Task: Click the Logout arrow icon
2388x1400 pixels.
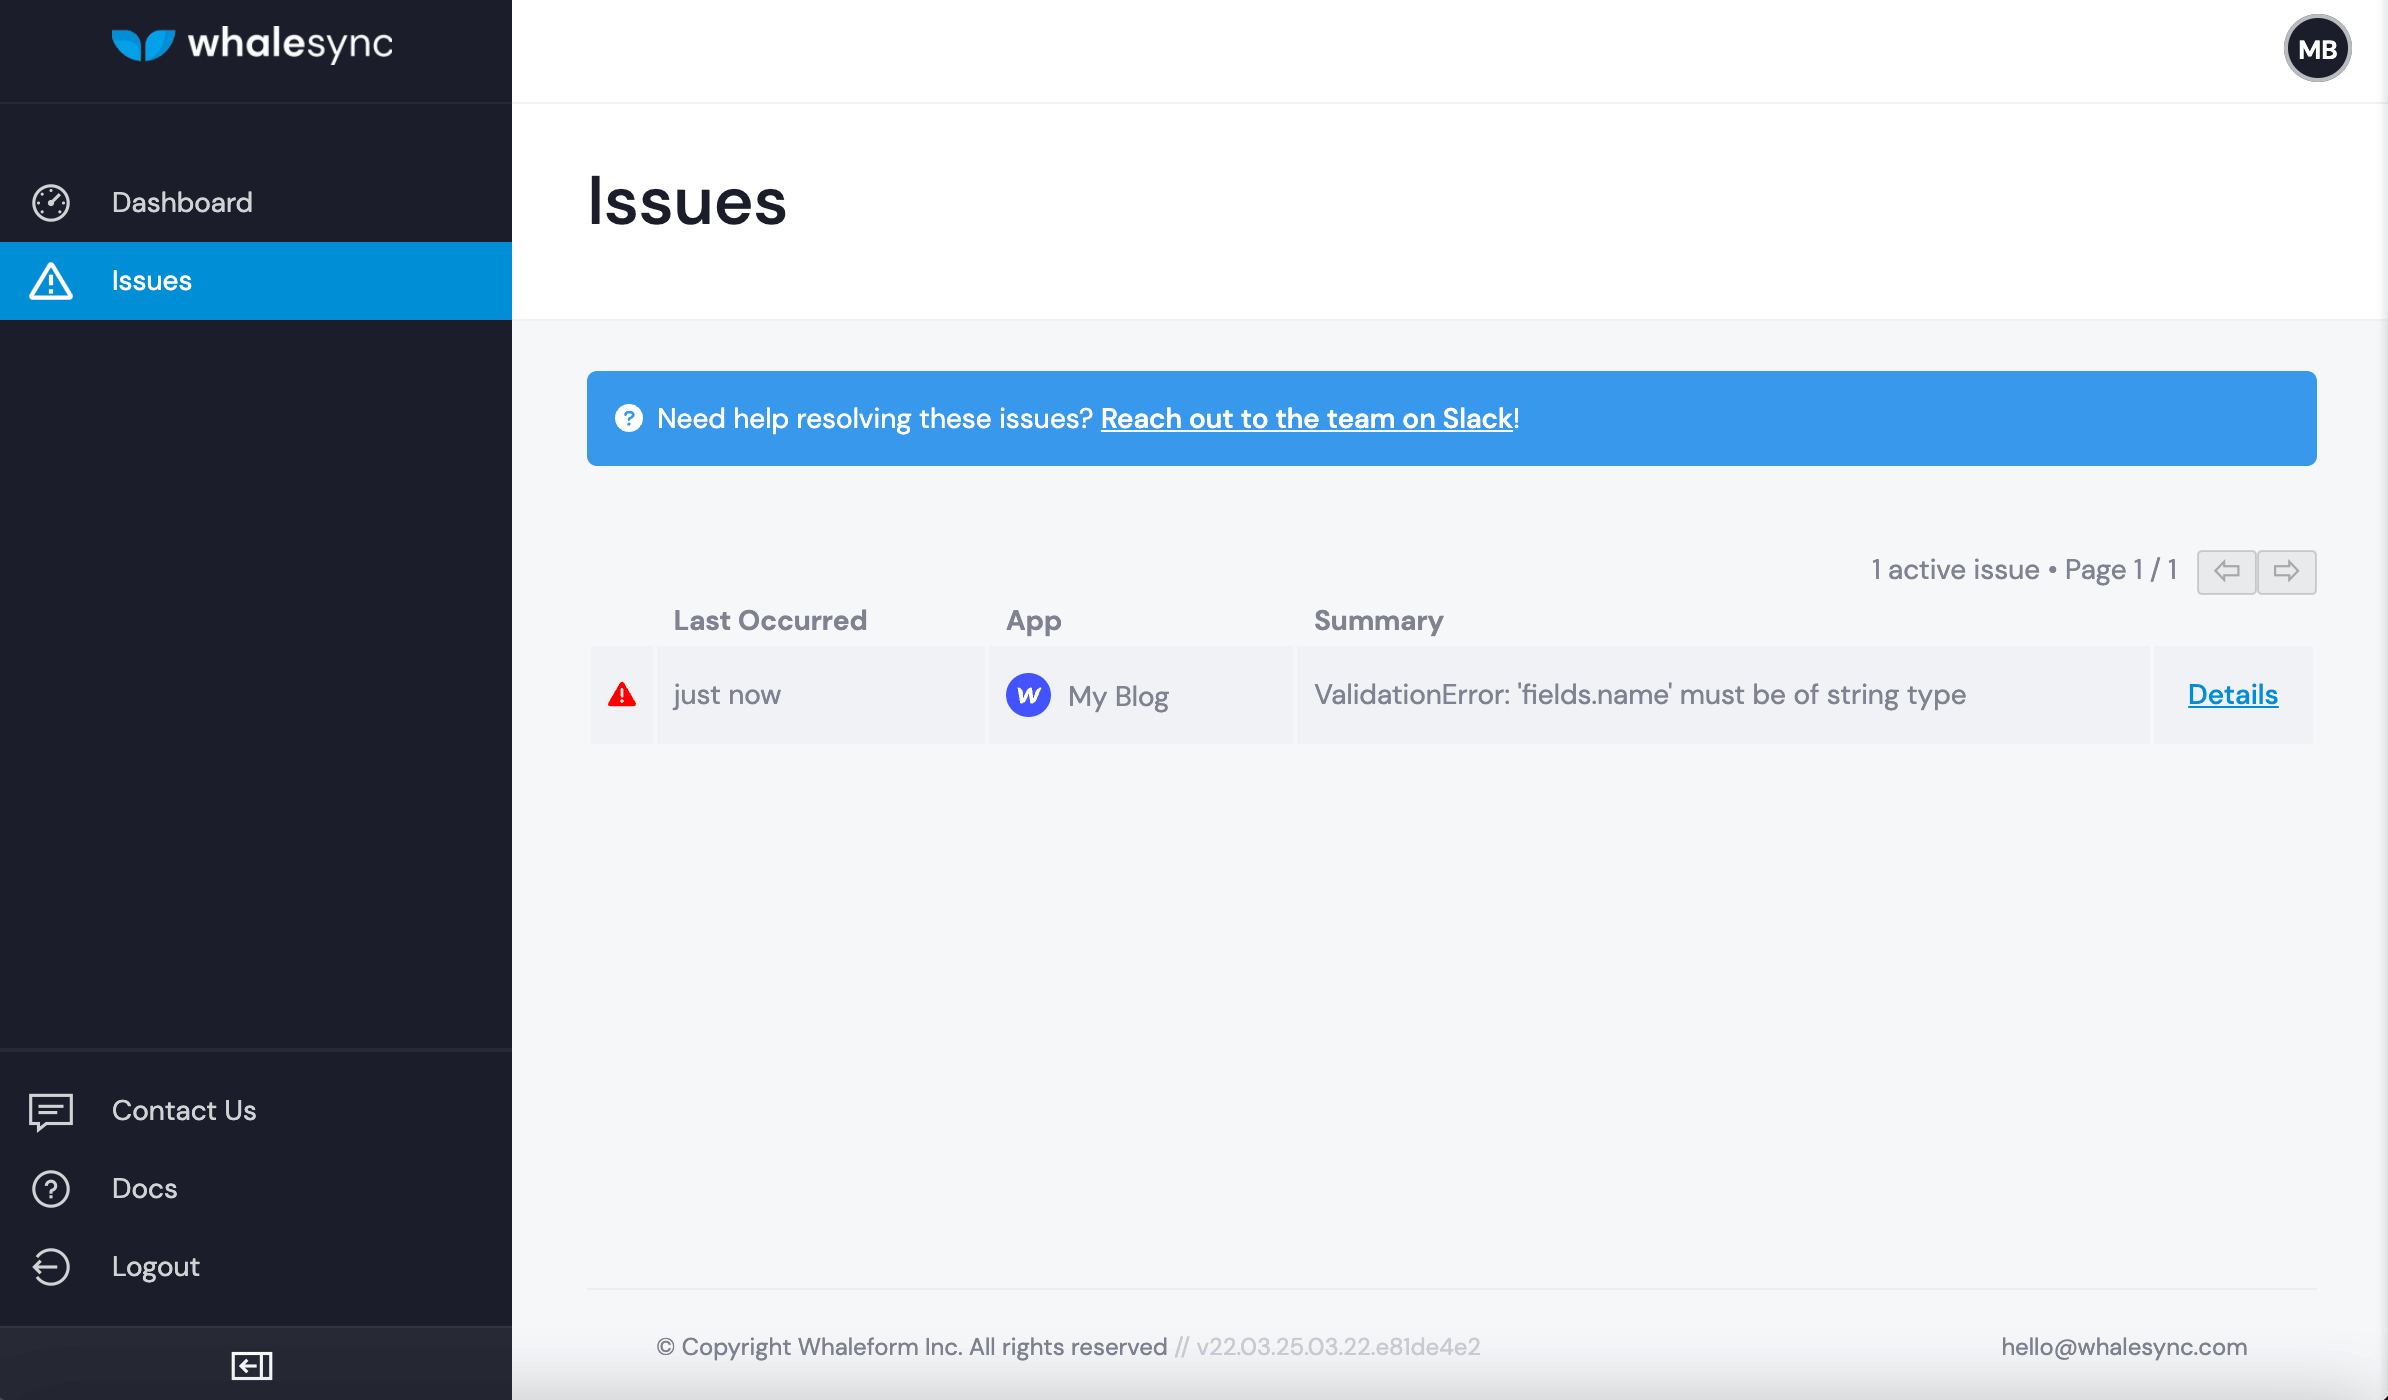Action: (x=50, y=1266)
